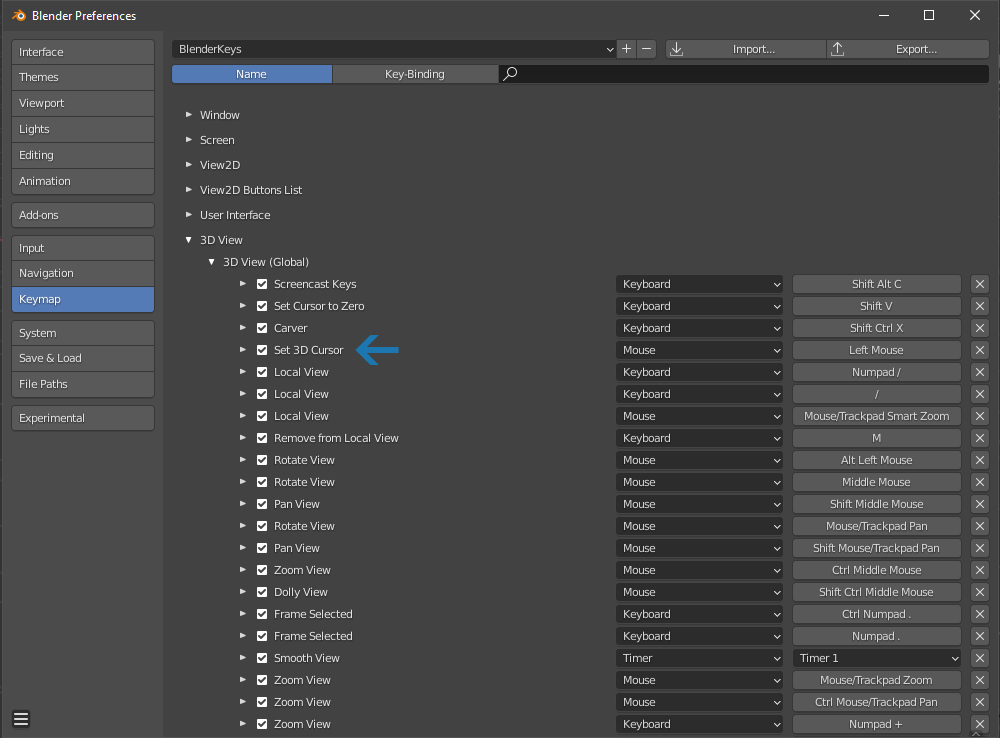The width and height of the screenshot is (1000, 738).
Task: Remove the Dolly View keymap entry
Action: click(x=980, y=592)
